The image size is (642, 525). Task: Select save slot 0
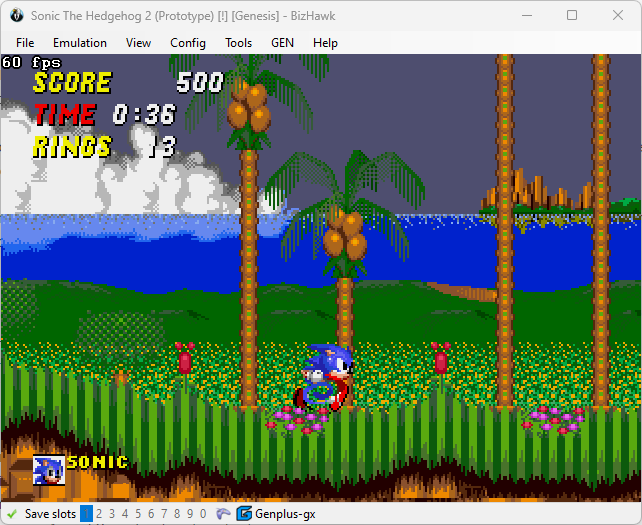pos(203,514)
